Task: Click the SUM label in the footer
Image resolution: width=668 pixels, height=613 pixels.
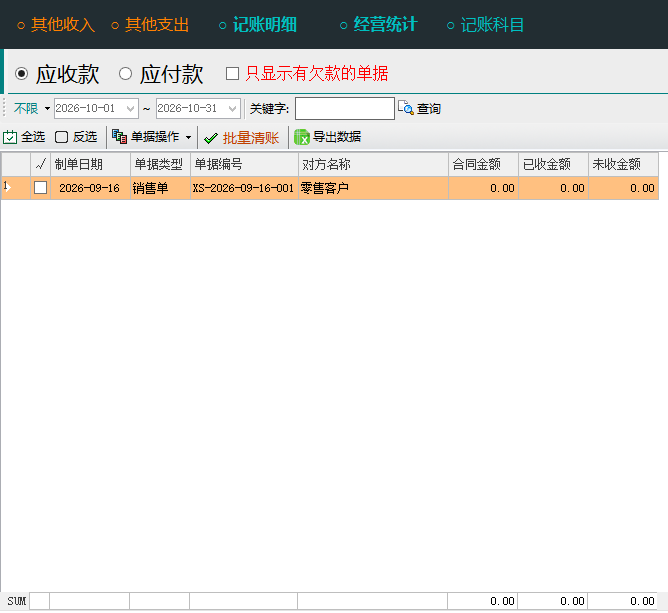Action: point(16,601)
